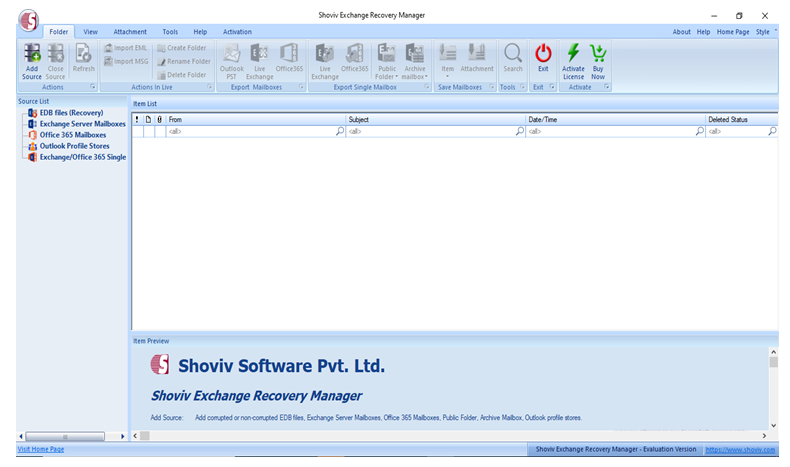The image size is (790, 467).
Task: Click the Date/Time filter search icon
Action: pyautogui.click(x=700, y=131)
